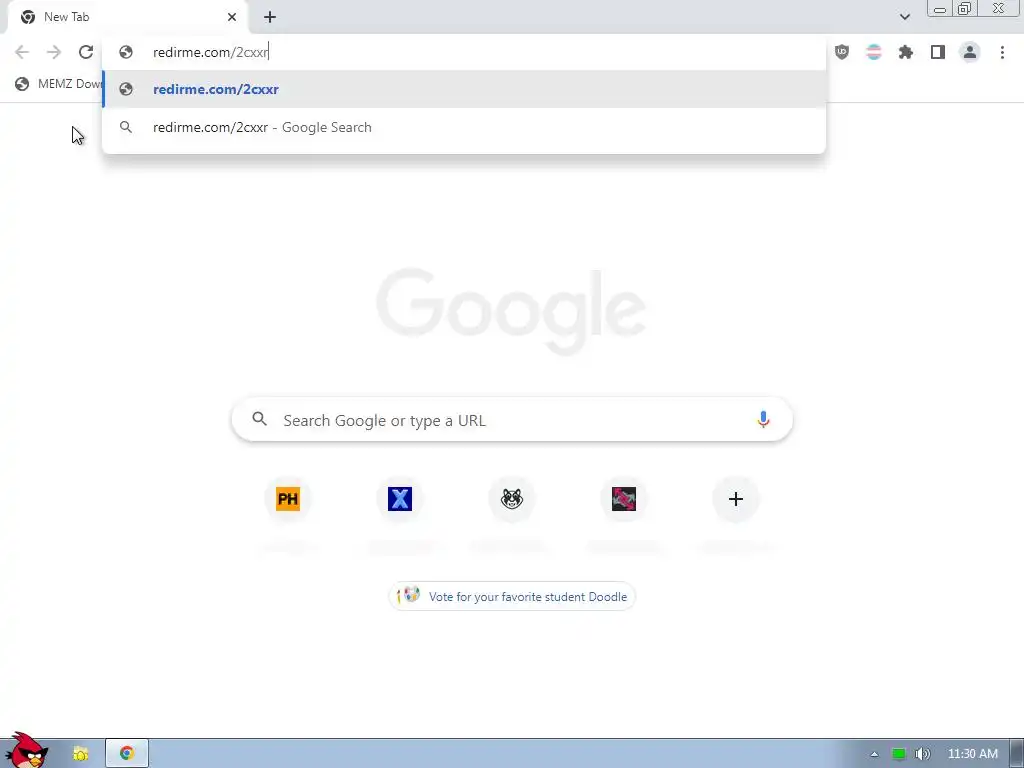Select the redirme.com/2cxxr Google Search suggestion
The height and width of the screenshot is (768, 1024).
(464, 127)
